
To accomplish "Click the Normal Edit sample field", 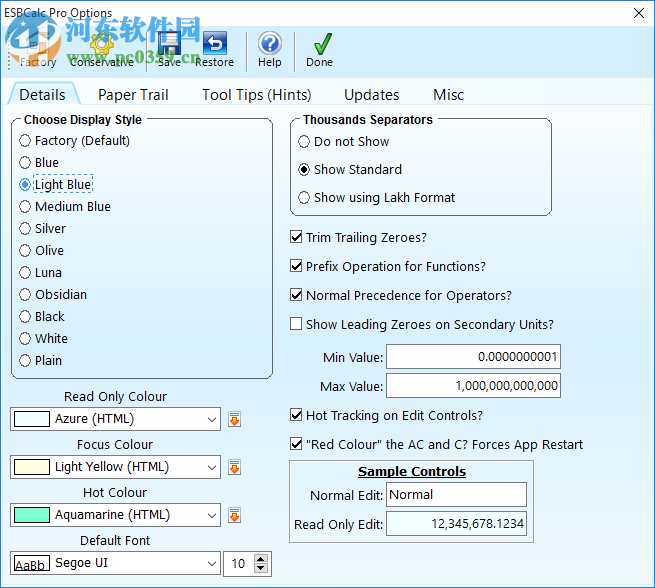I will [x=456, y=494].
